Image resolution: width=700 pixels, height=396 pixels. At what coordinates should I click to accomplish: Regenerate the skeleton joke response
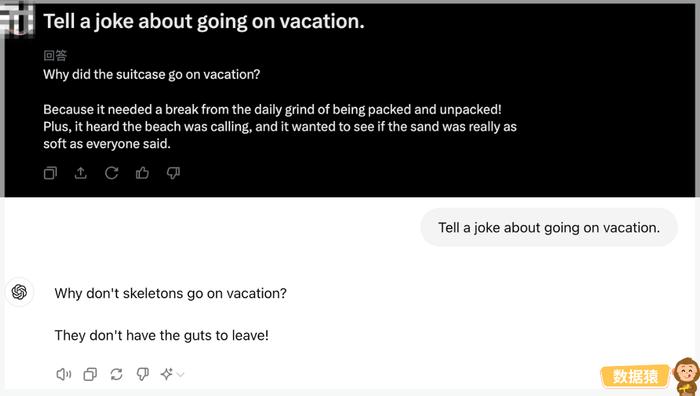pyautogui.click(x=117, y=374)
